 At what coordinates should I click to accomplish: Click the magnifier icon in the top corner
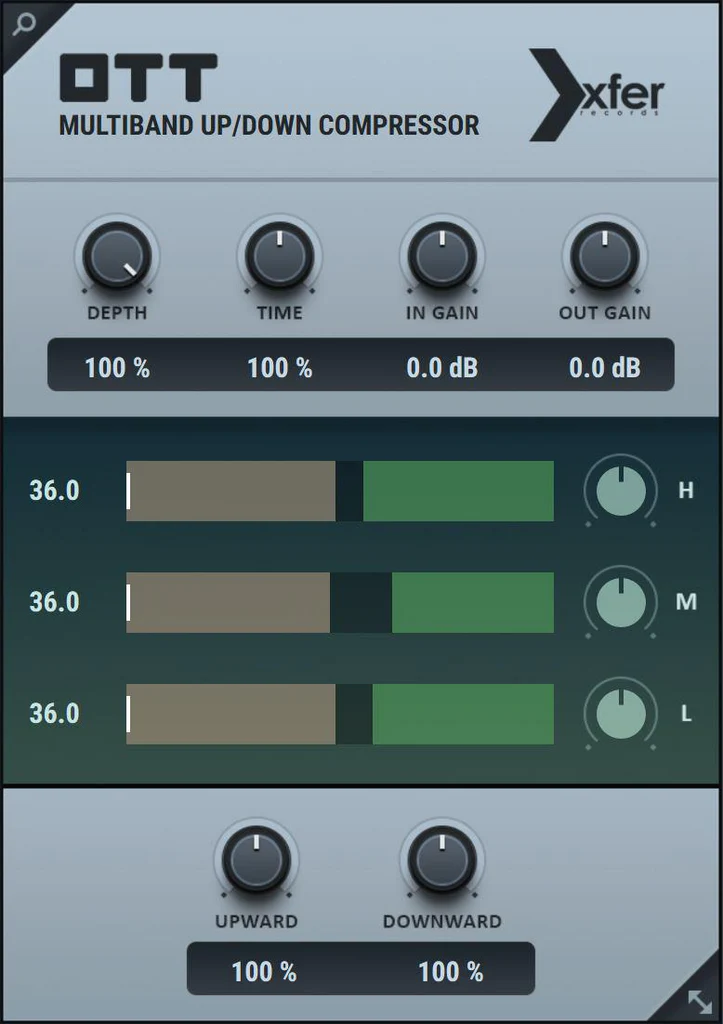click(x=25, y=25)
